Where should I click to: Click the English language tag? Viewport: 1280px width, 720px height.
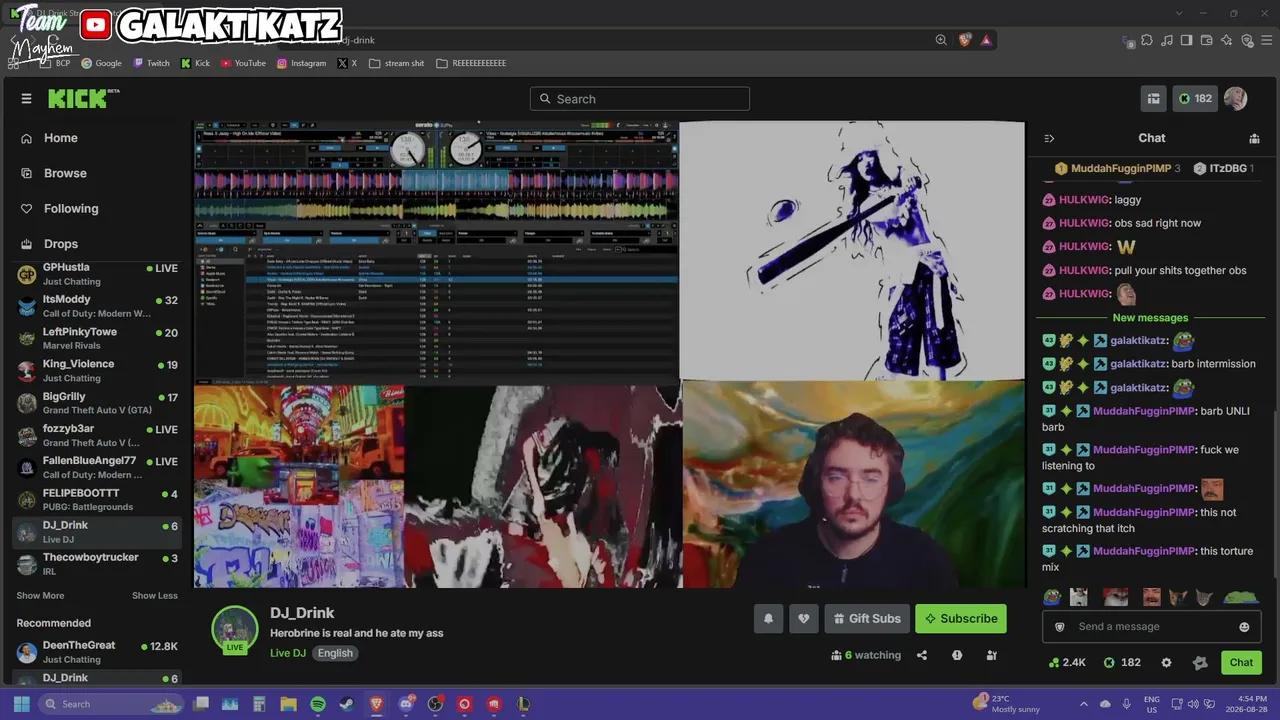(335, 653)
